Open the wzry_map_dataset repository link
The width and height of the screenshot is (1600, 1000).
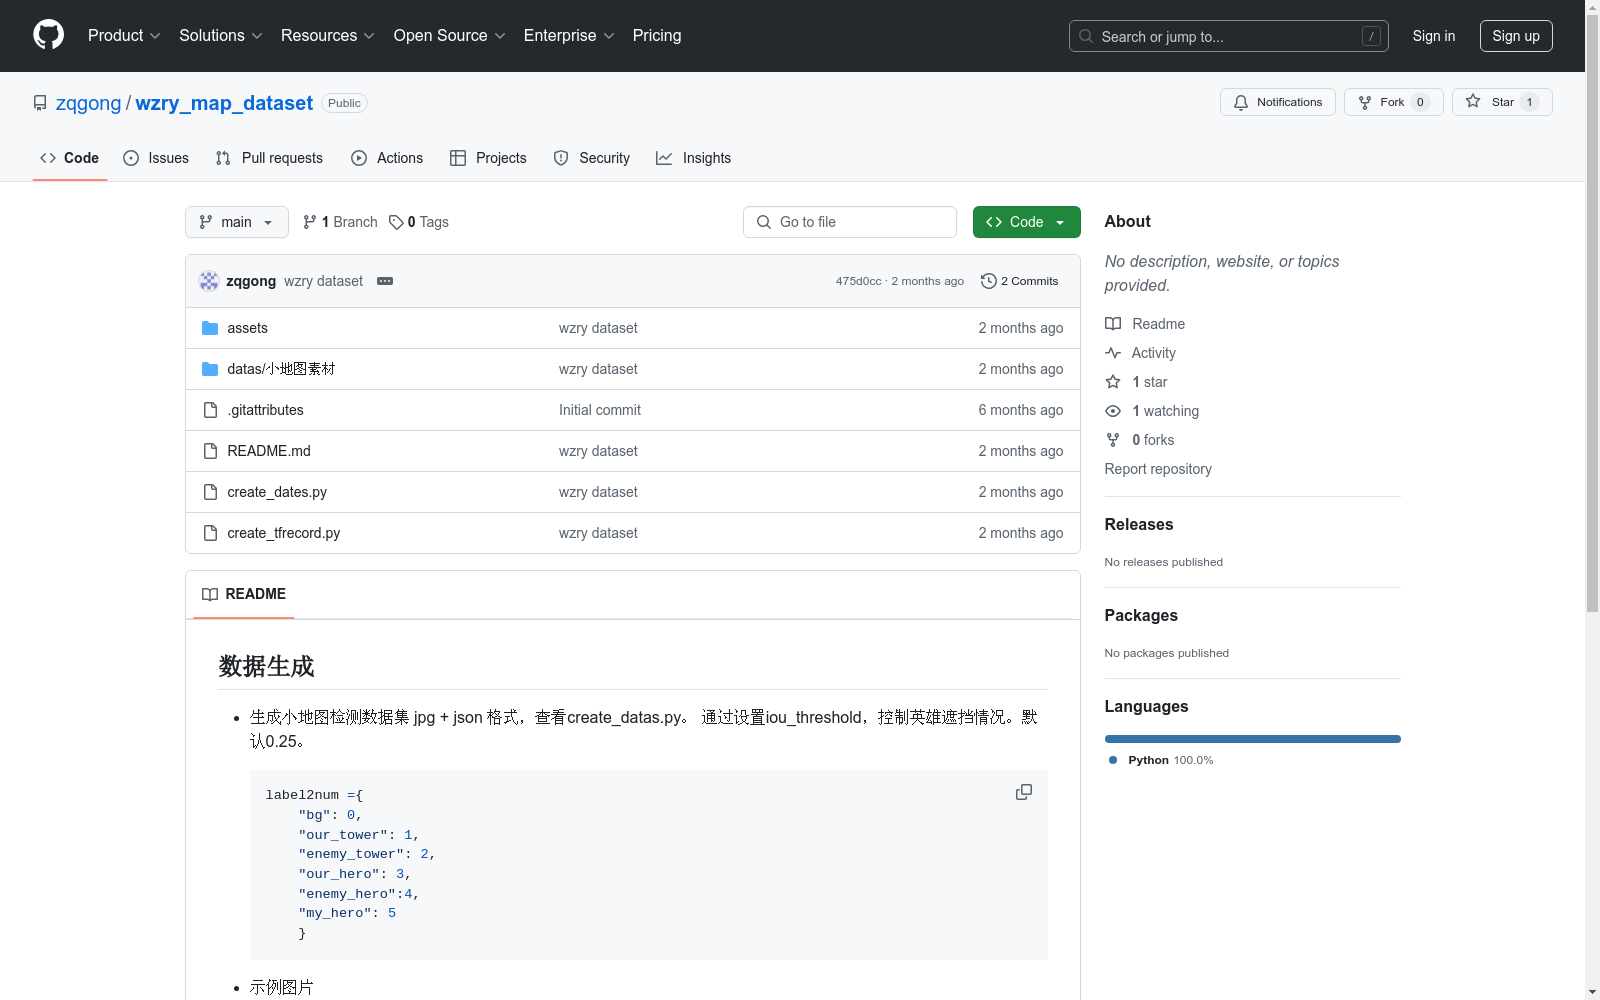[x=224, y=103]
